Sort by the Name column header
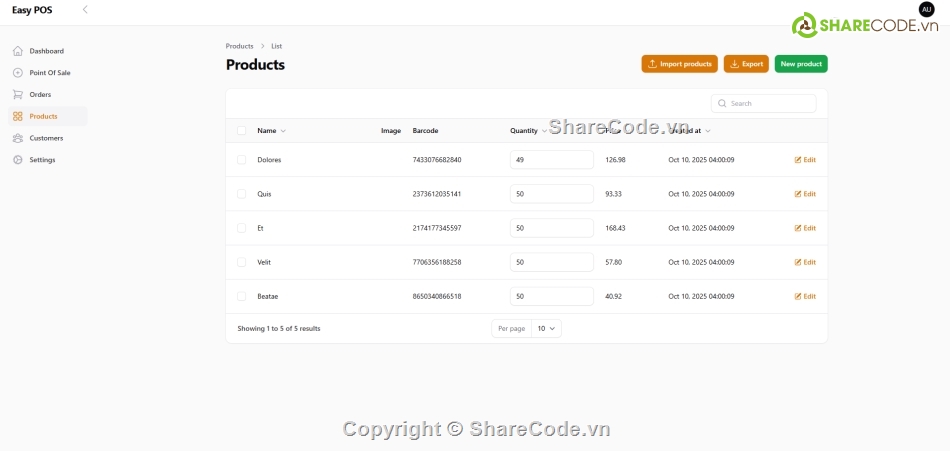 click(270, 131)
